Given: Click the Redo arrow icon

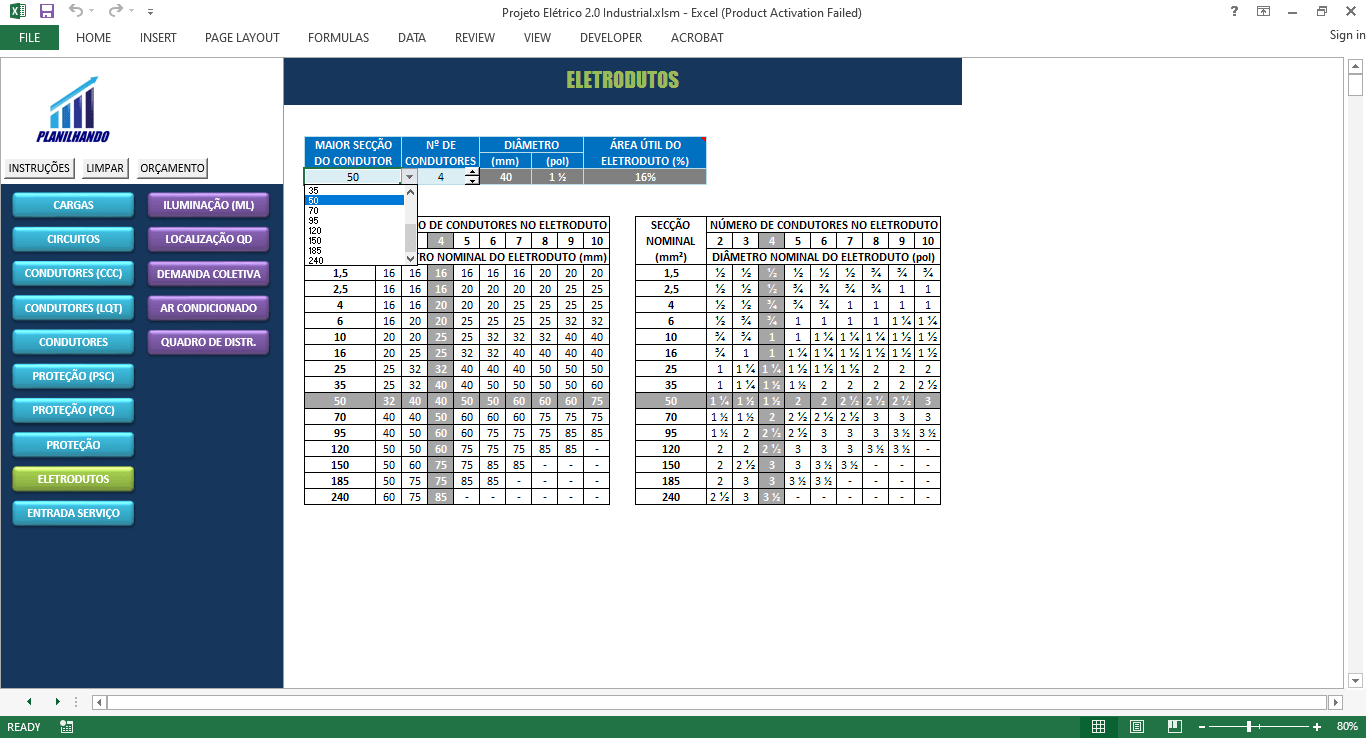Looking at the screenshot, I should (x=115, y=12).
